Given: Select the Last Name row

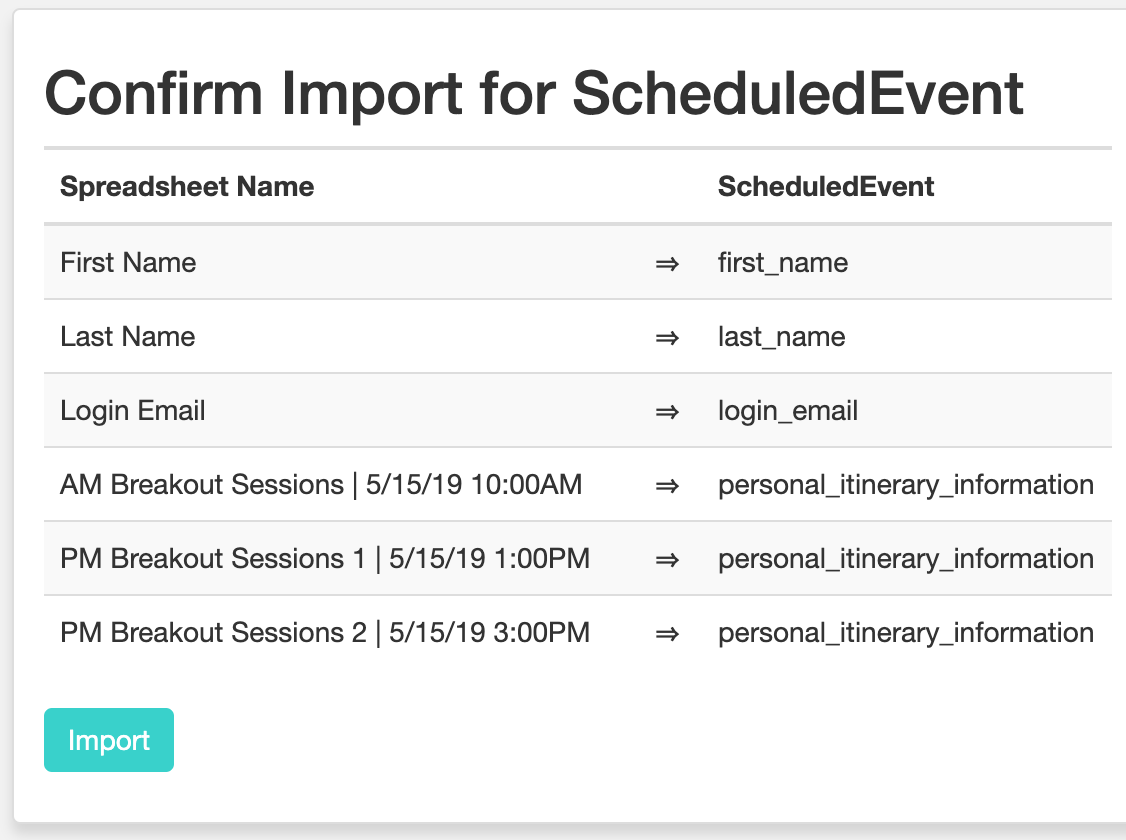Looking at the screenshot, I should pyautogui.click(x=127, y=336).
